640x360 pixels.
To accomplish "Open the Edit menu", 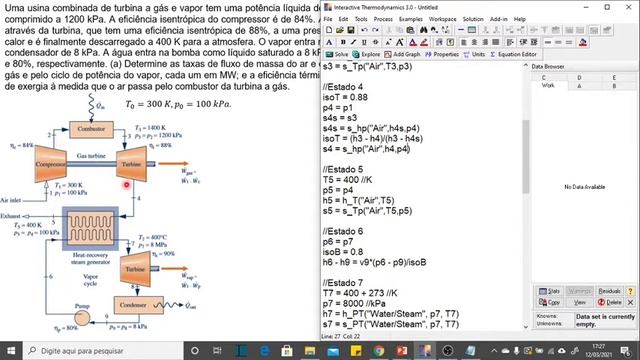I will pos(343,19).
